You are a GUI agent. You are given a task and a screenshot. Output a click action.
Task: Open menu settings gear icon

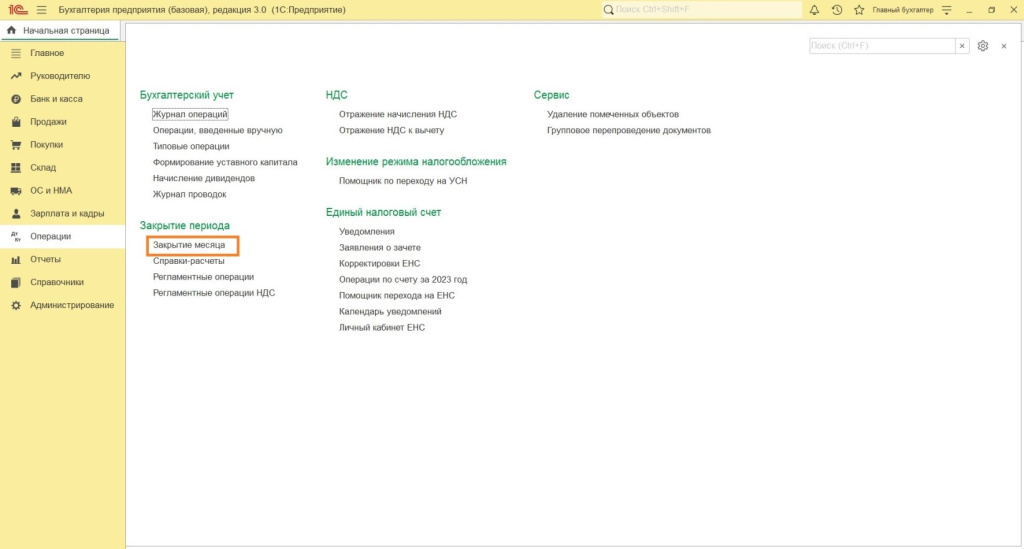coord(983,46)
